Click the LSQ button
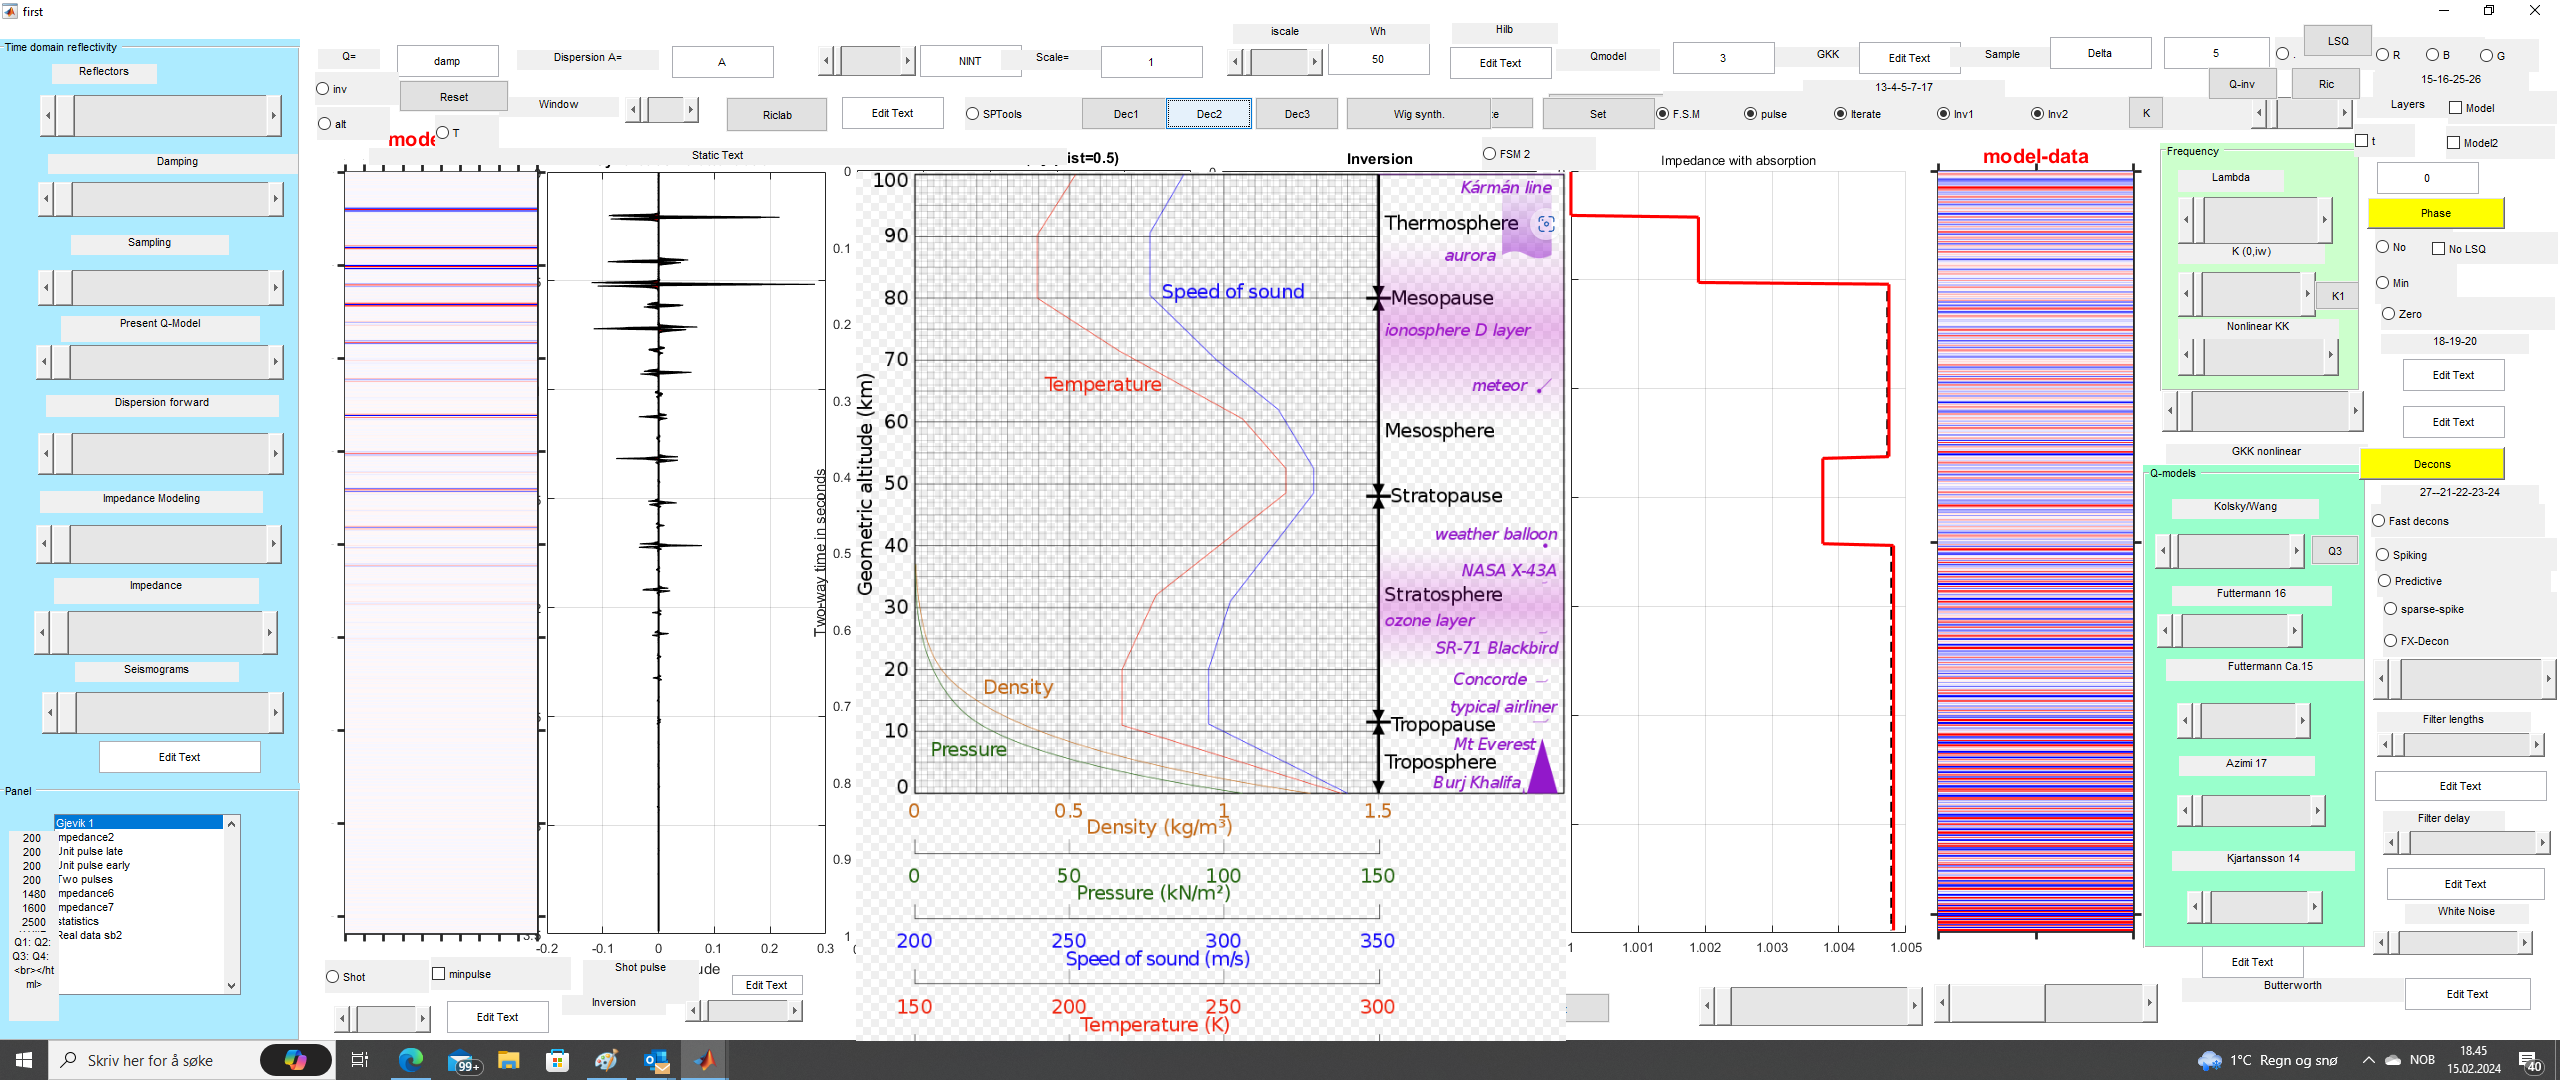Image resolution: width=2560 pixels, height=1080 pixels. click(x=2338, y=41)
